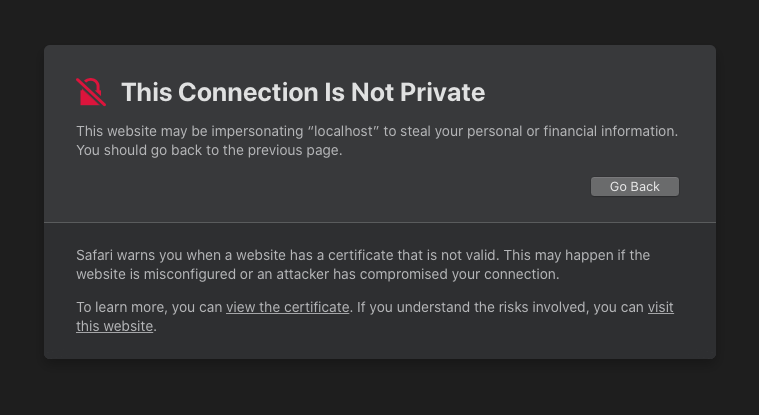Follow the 'visit this website' link

660,308
